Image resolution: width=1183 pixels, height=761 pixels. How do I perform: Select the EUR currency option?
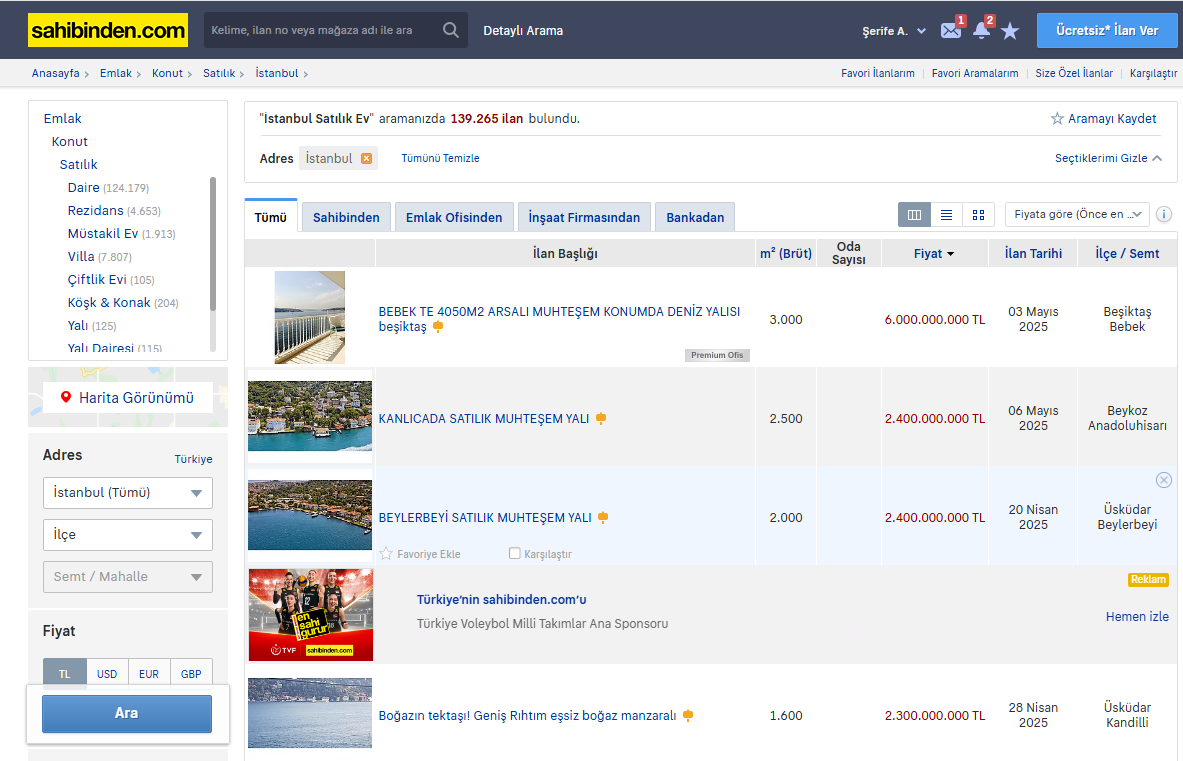tap(149, 674)
